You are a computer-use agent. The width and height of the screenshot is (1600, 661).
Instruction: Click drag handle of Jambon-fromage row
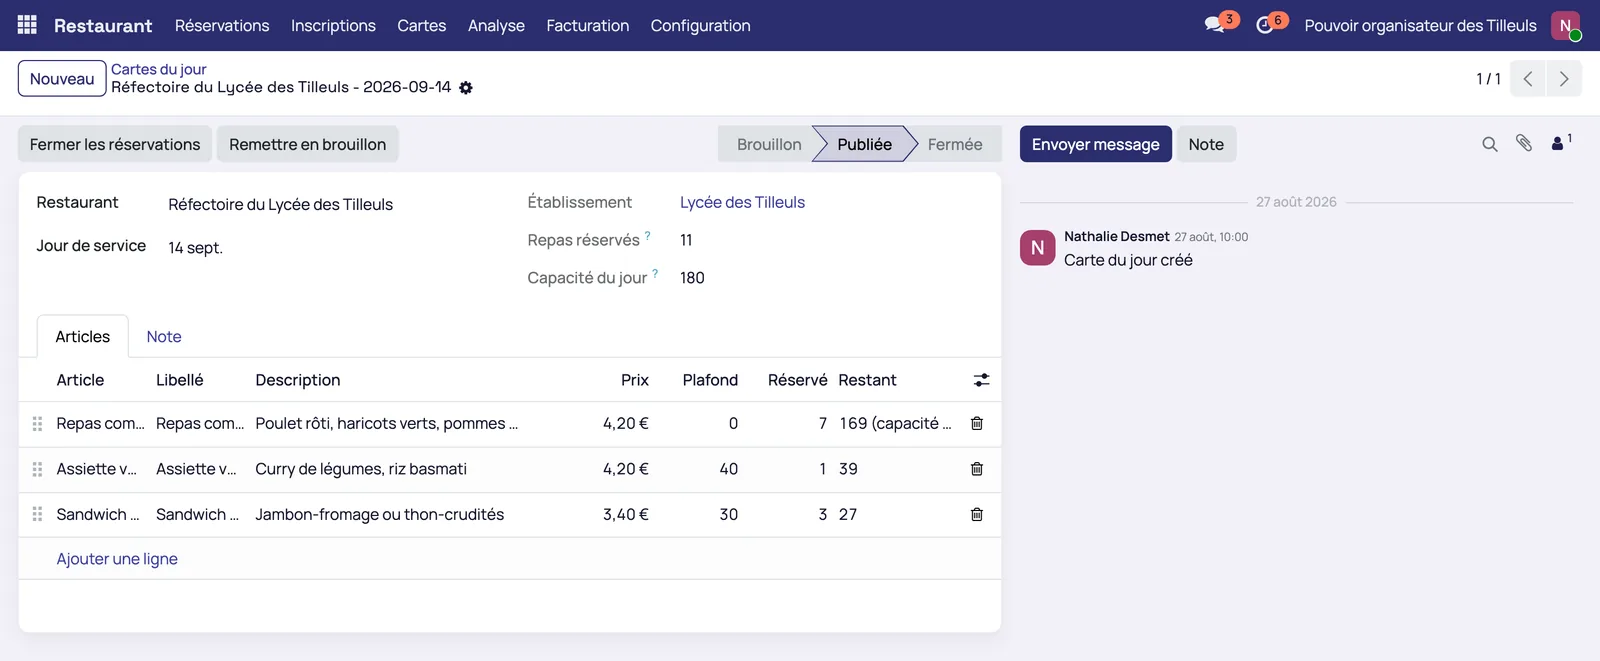pos(37,515)
